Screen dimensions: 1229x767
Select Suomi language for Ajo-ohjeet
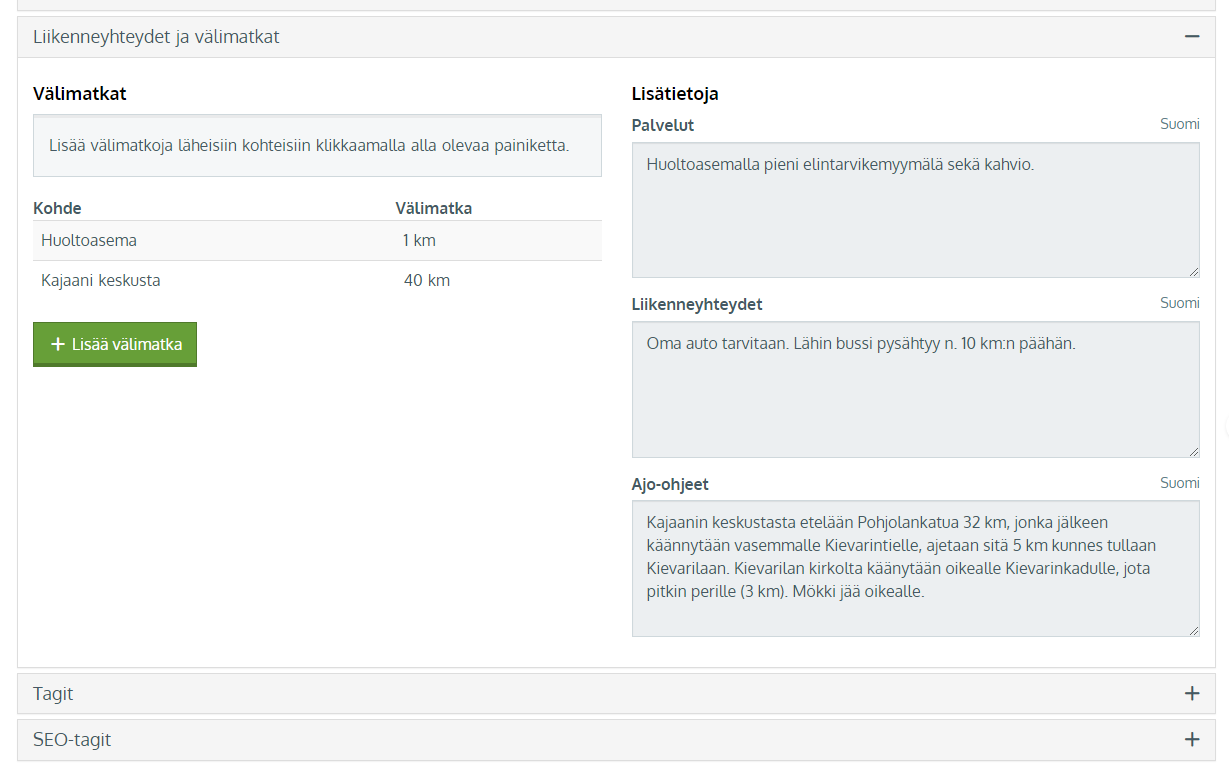[x=1180, y=483]
